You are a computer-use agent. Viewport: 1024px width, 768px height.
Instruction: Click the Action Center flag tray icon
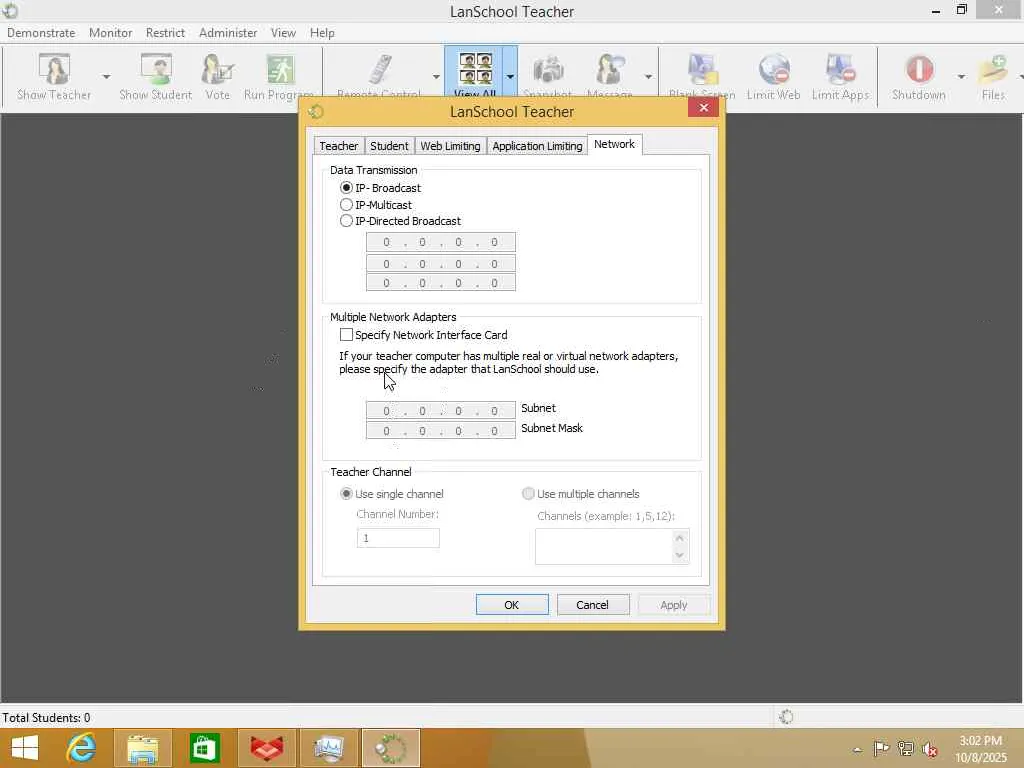881,748
